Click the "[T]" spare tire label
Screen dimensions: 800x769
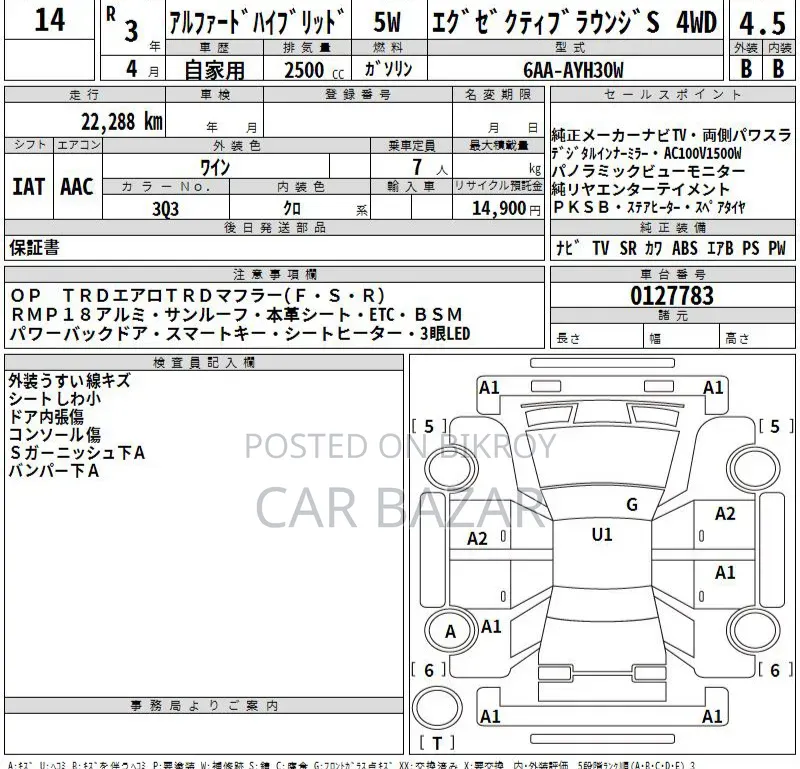click(437, 743)
